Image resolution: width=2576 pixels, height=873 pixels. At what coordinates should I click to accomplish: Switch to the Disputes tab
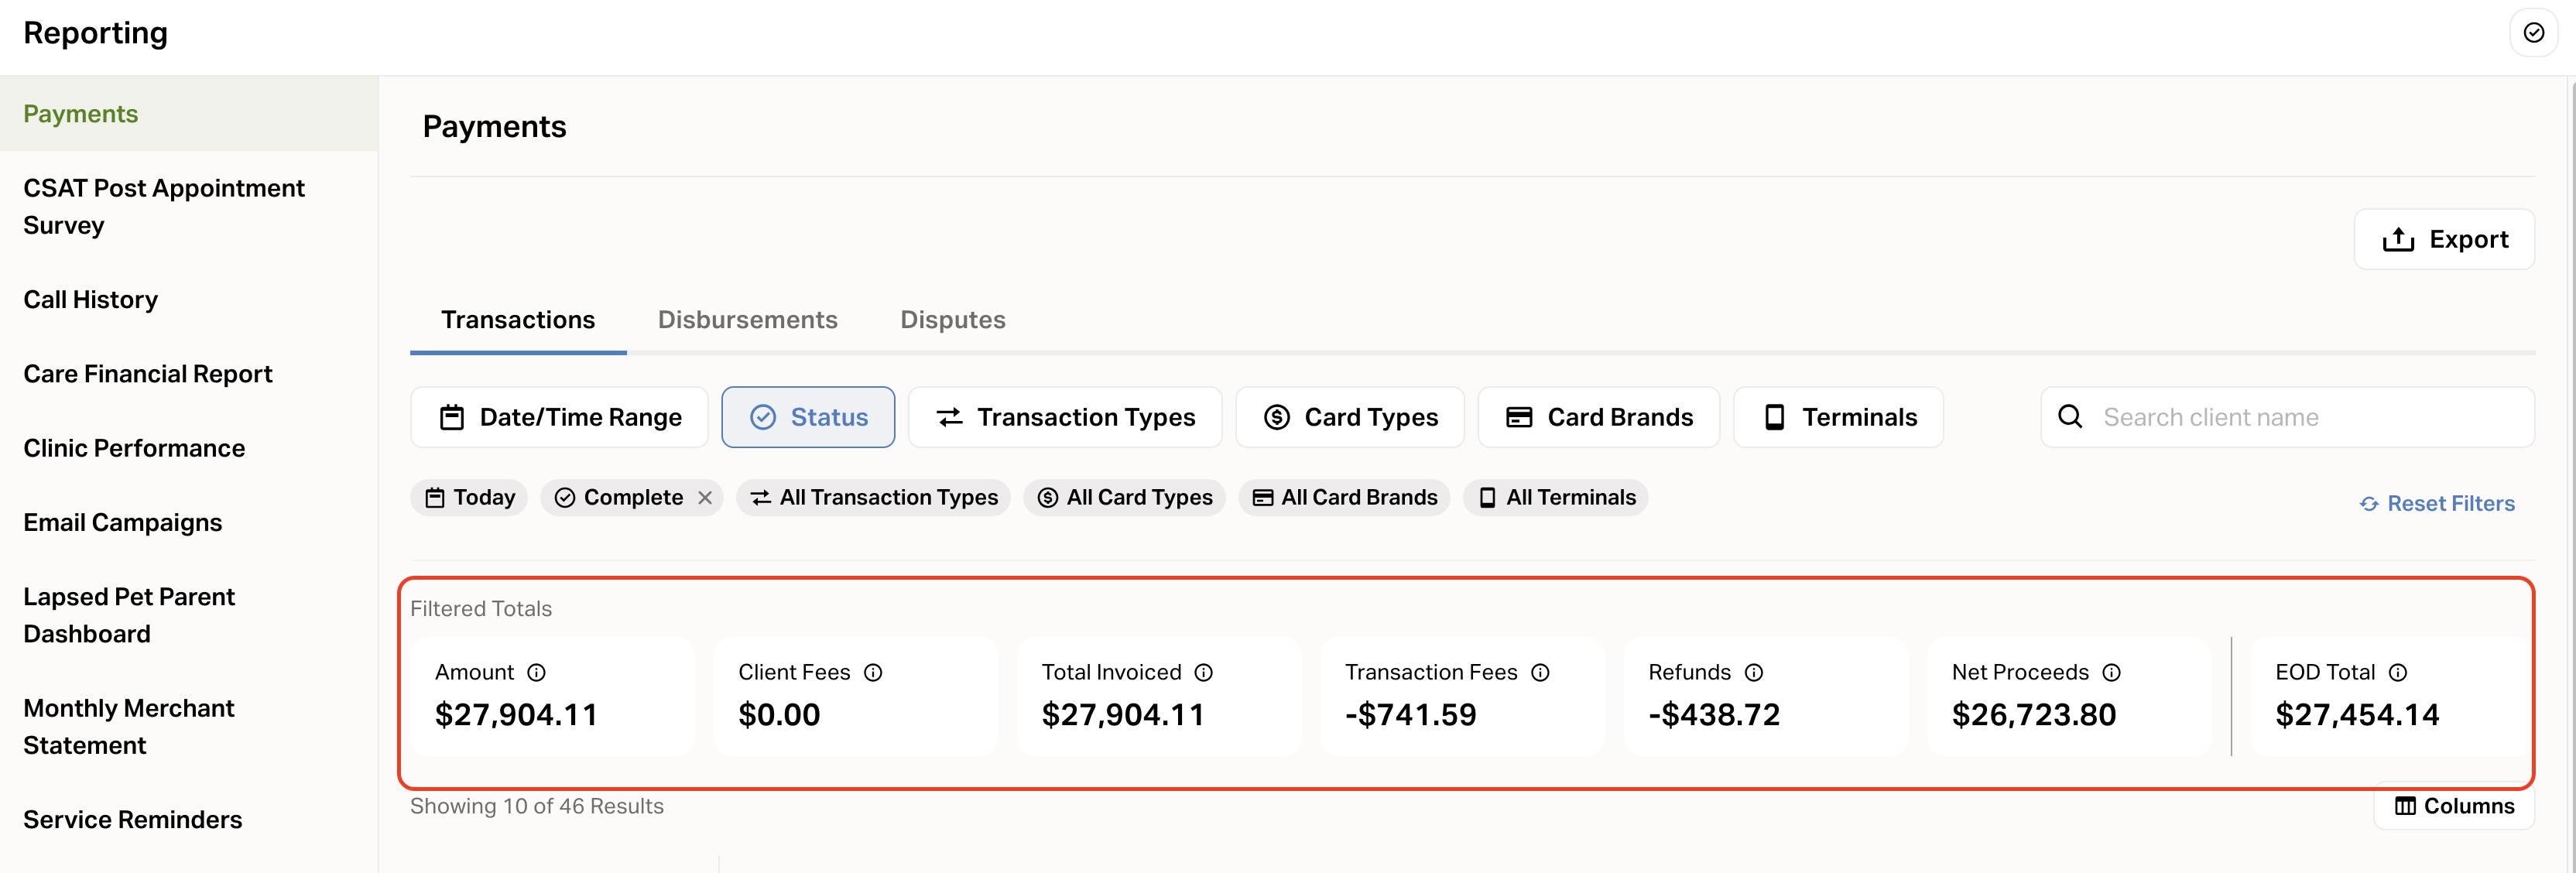(x=952, y=320)
